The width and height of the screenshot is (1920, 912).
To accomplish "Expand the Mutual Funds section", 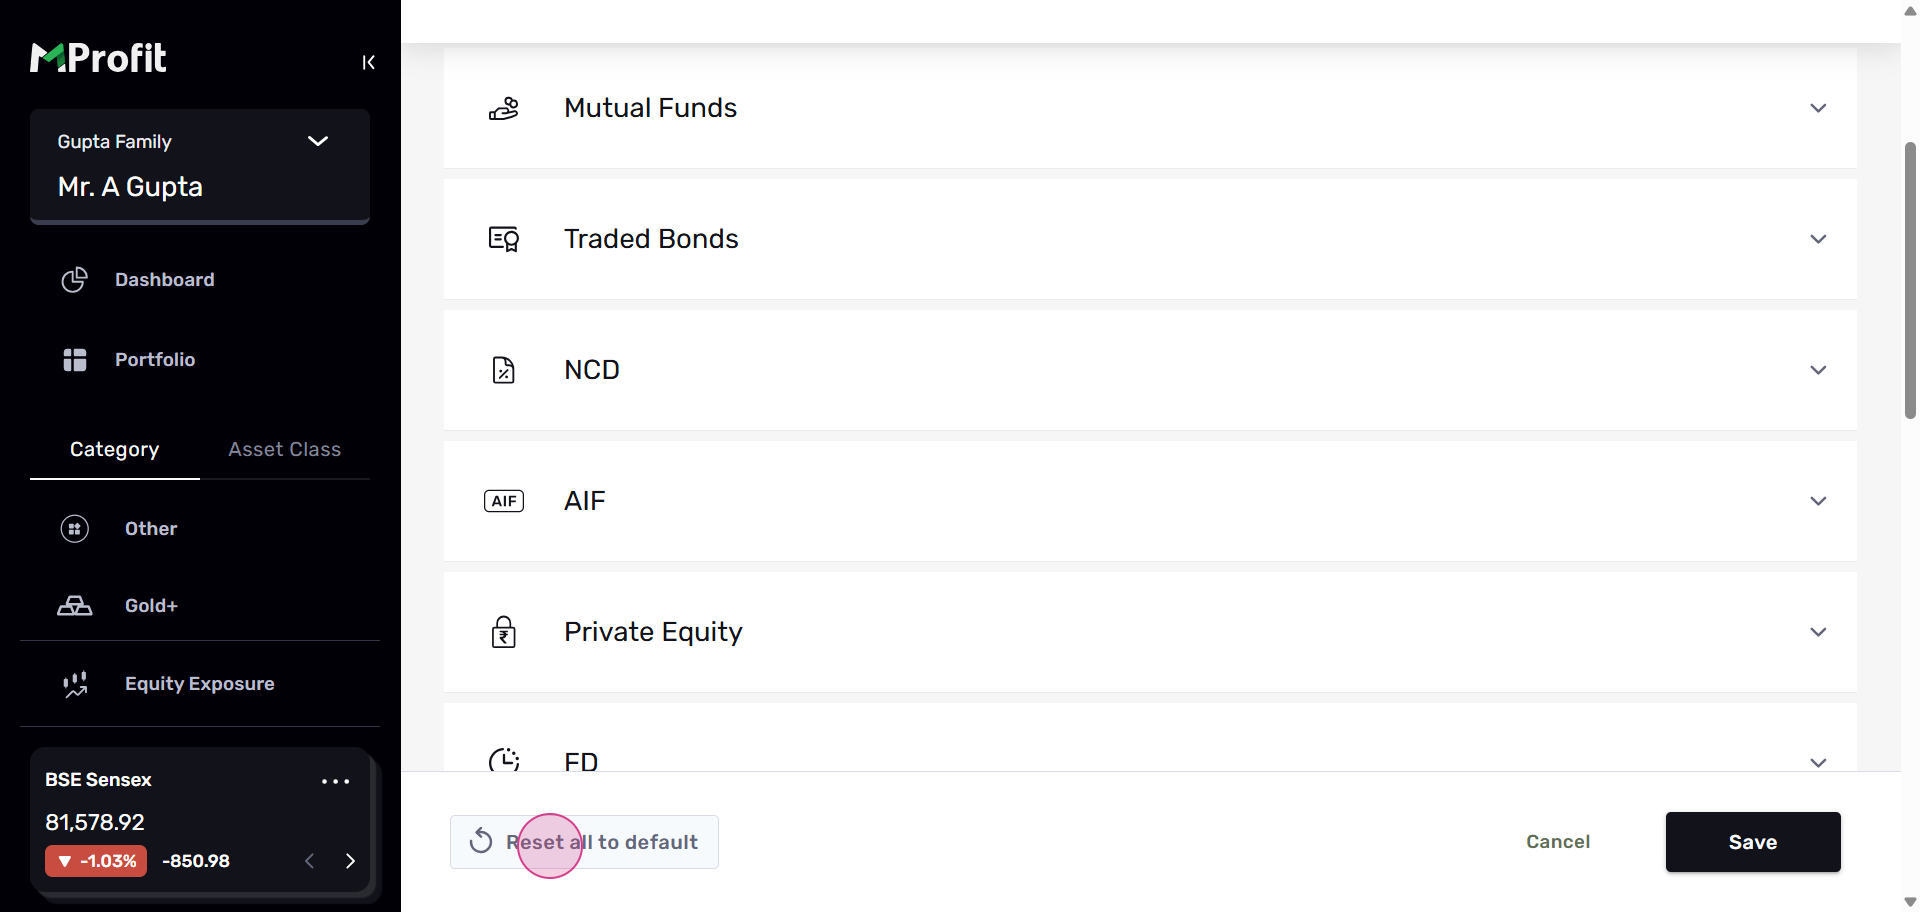I will (1818, 108).
